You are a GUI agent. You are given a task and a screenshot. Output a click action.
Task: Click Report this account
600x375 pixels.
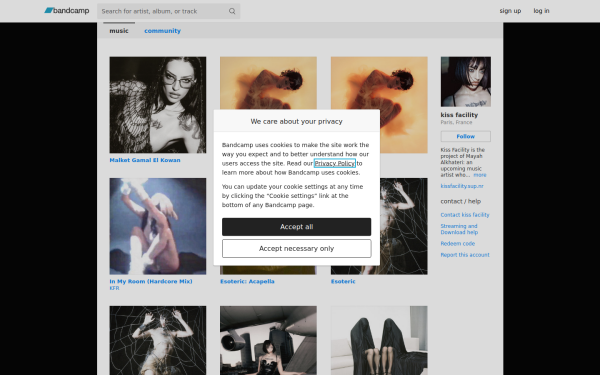click(x=465, y=254)
